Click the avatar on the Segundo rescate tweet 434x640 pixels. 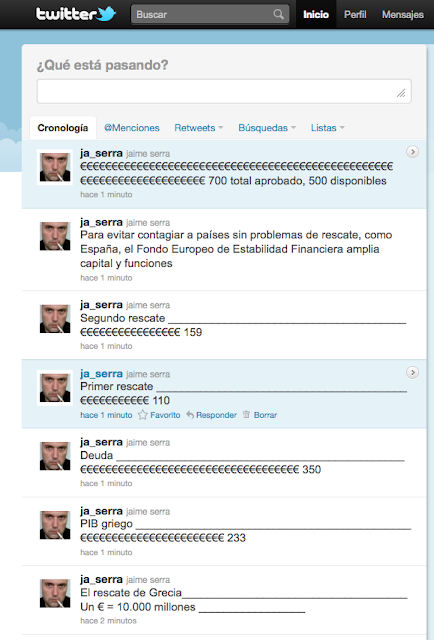click(x=55, y=319)
